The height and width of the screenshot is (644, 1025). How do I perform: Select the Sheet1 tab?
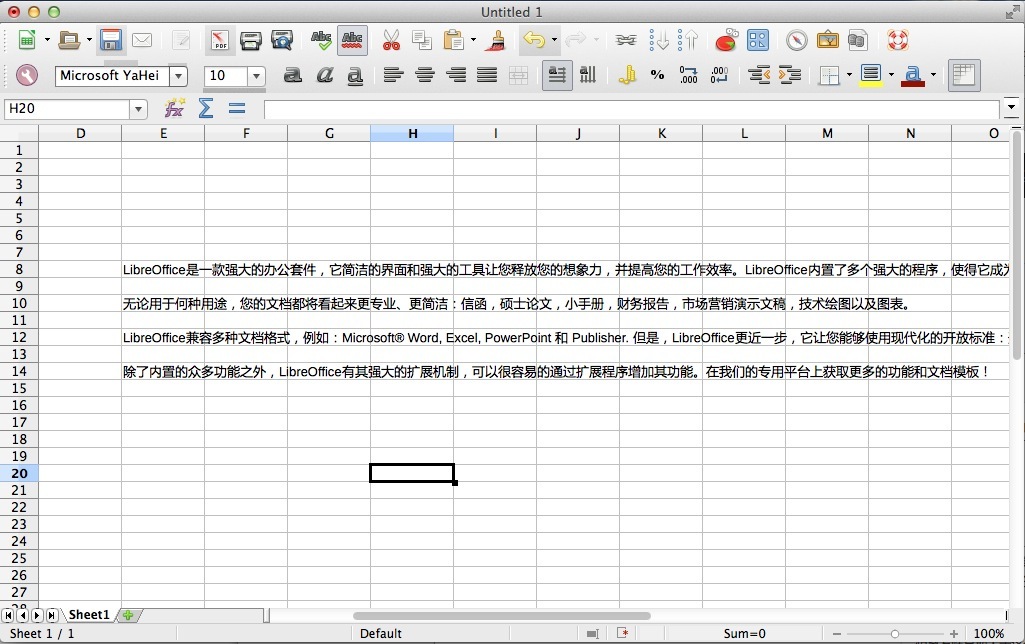pyautogui.click(x=90, y=615)
